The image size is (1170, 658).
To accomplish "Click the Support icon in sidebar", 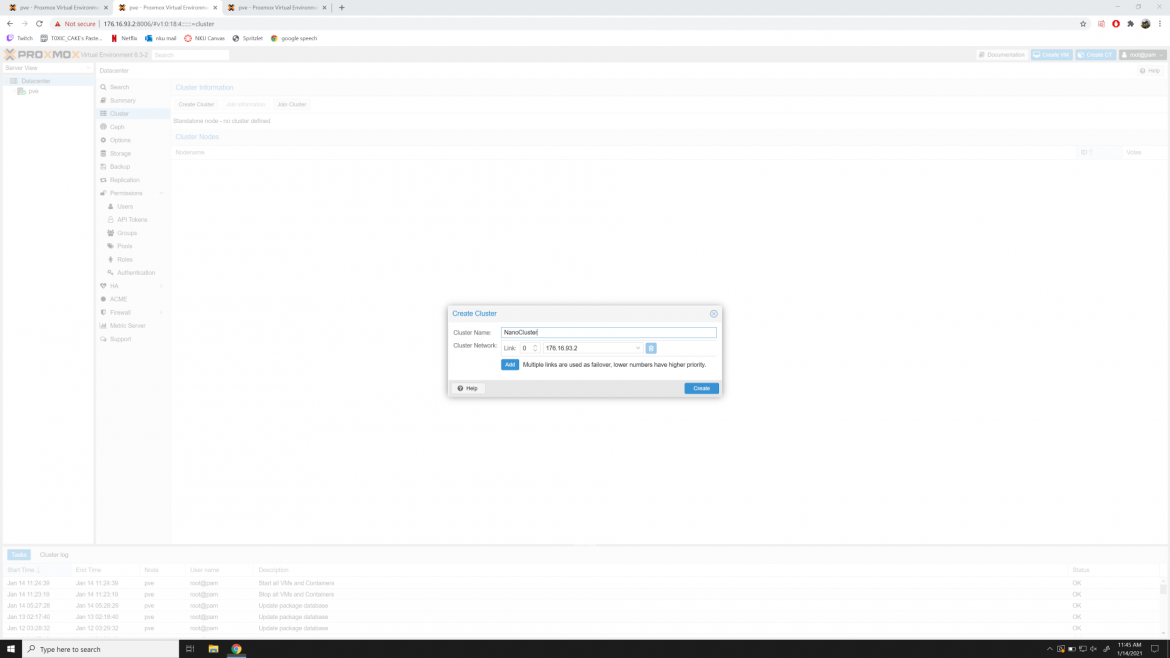I will (104, 339).
